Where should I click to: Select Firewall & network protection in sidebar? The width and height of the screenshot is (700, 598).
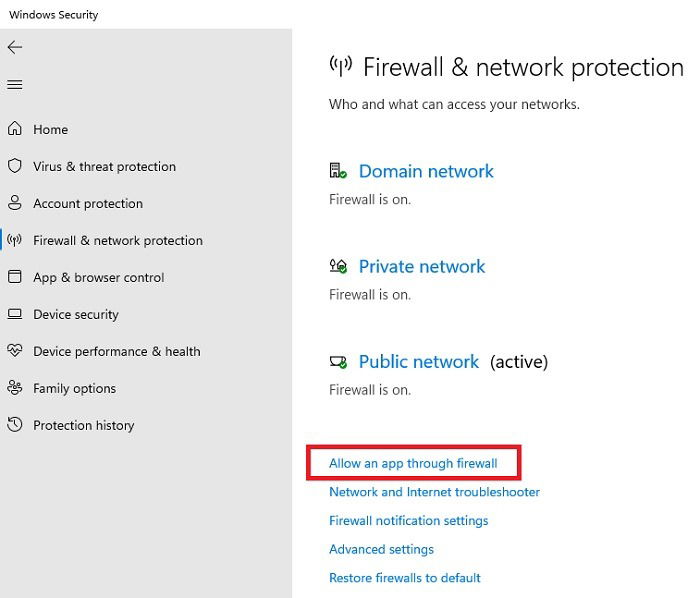(118, 241)
